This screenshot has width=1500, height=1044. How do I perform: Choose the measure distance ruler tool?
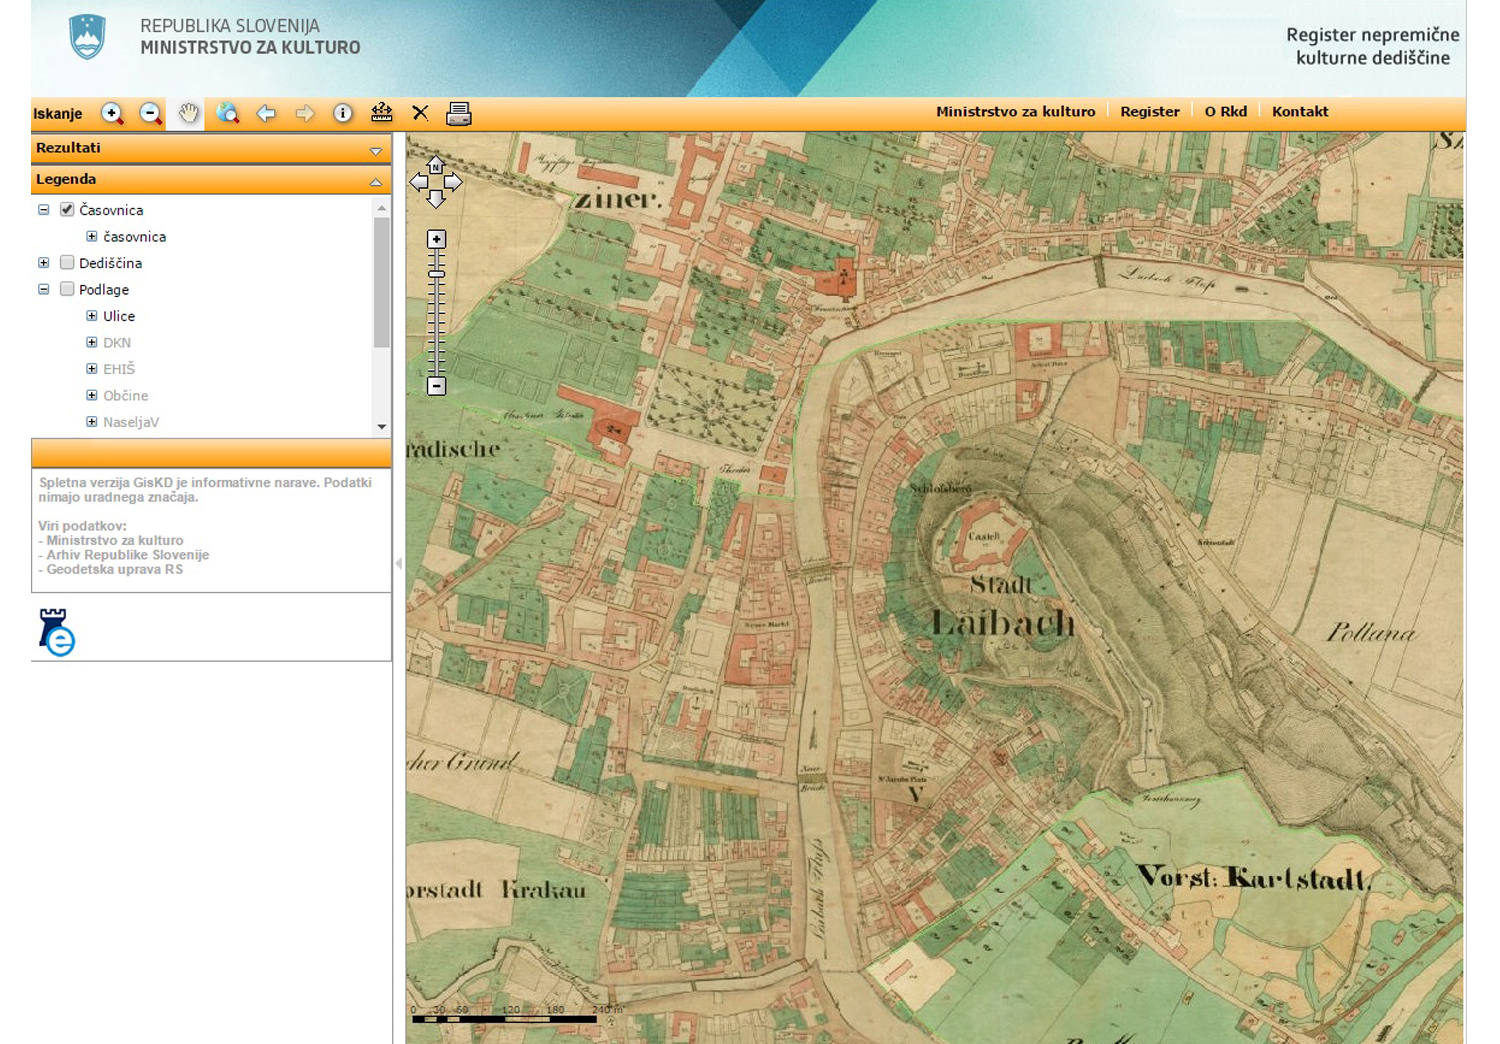pyautogui.click(x=381, y=113)
